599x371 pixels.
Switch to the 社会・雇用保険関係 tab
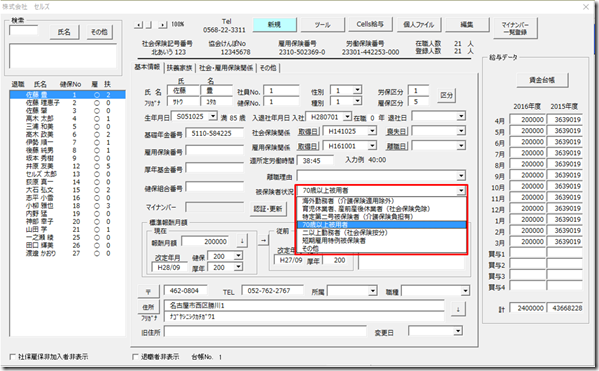pos(226,68)
